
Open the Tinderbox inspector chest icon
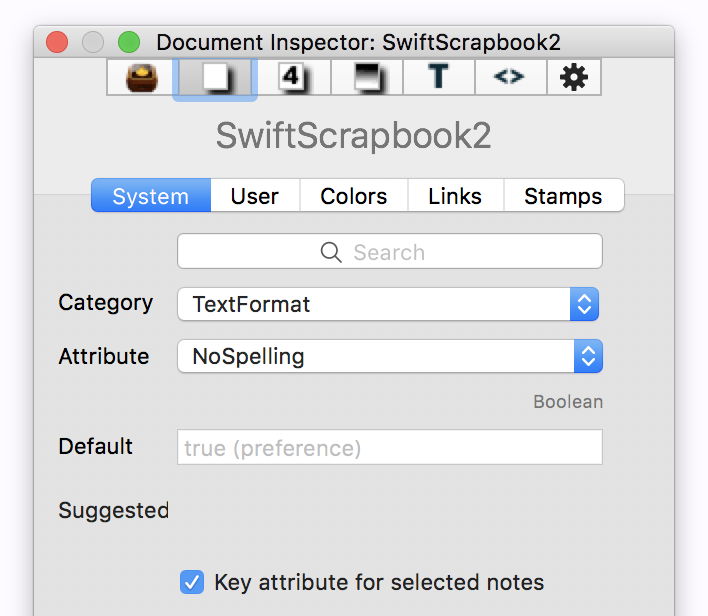point(141,77)
